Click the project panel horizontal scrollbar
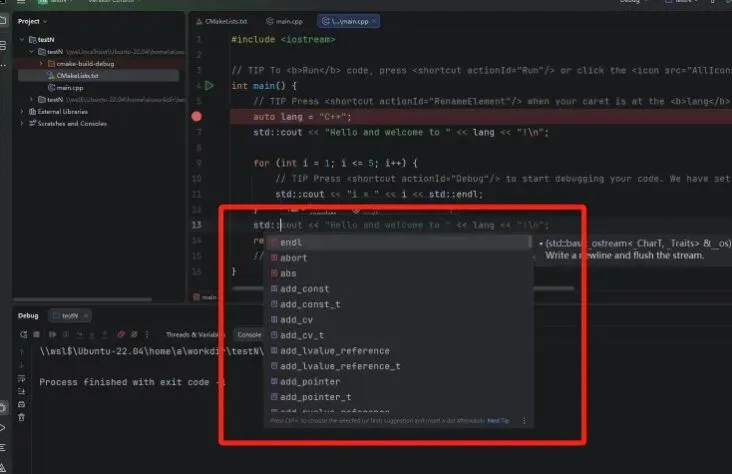The height and width of the screenshot is (474, 732). click(83, 299)
